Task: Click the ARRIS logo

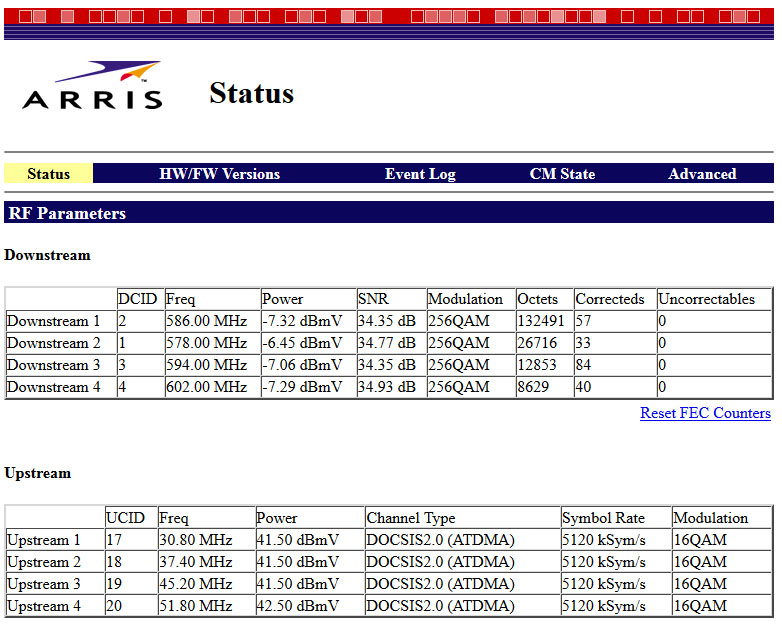Action: click(92, 87)
